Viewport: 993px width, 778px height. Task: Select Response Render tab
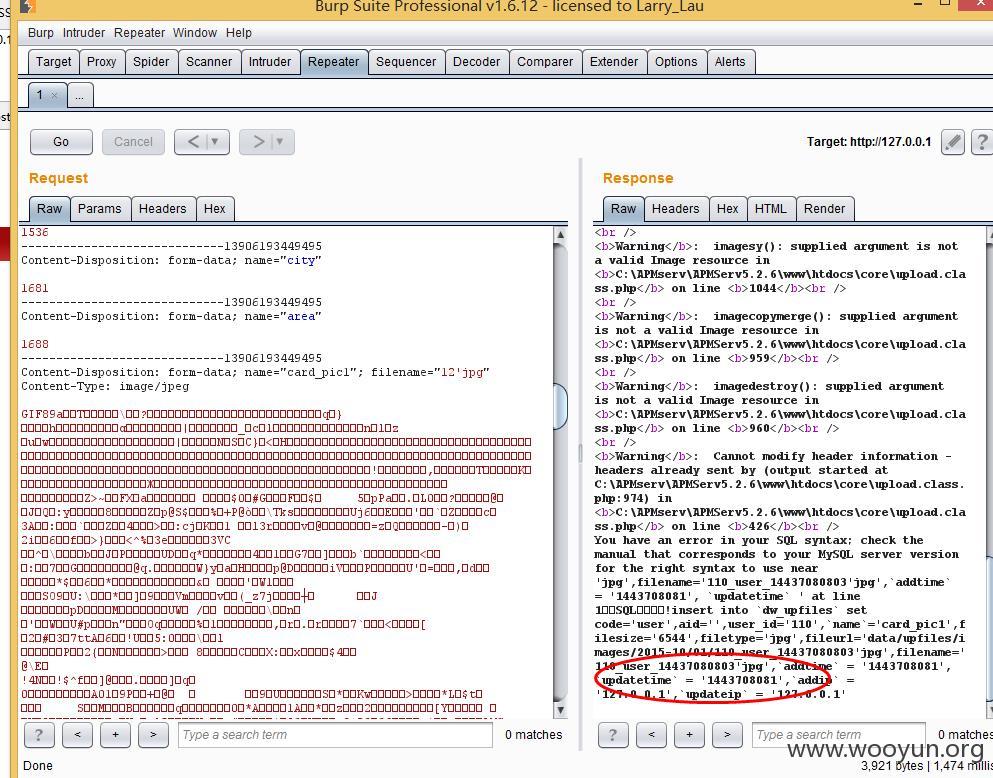click(825, 209)
